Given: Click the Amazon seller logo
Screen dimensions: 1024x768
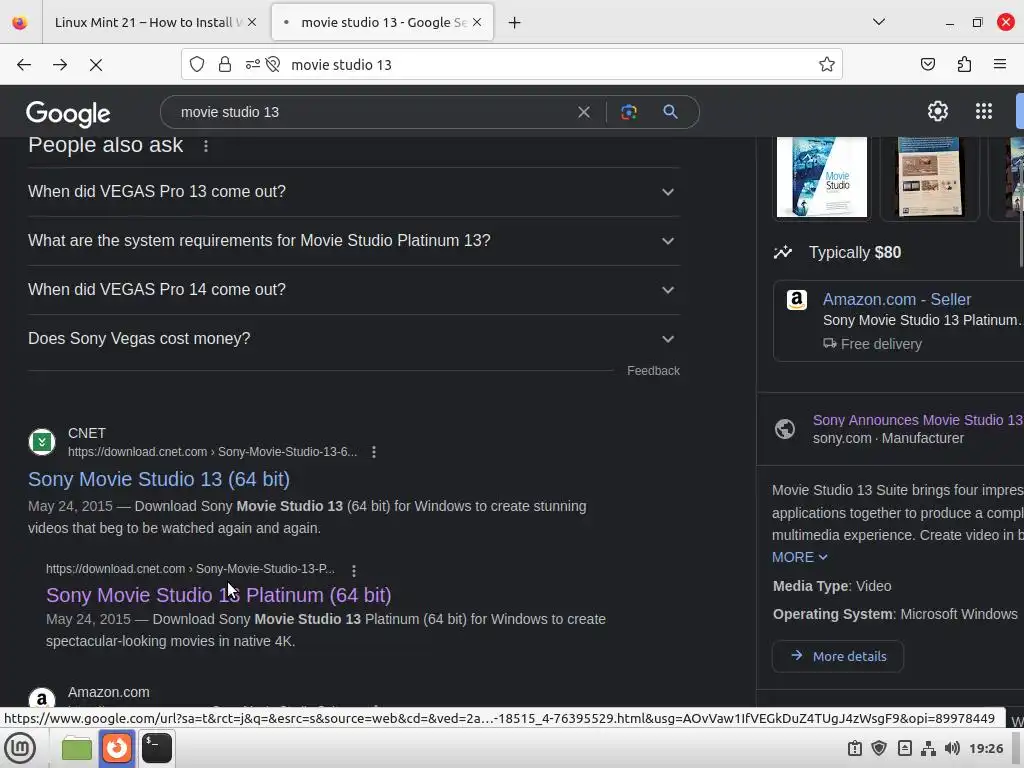Looking at the screenshot, I should [797, 300].
